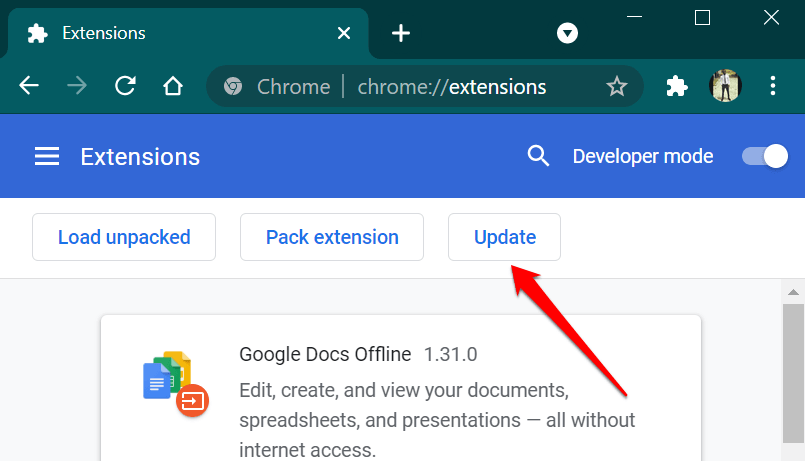The height and width of the screenshot is (461, 805).
Task: Expand the circled down-arrow tab dropdown
Action: [567, 33]
